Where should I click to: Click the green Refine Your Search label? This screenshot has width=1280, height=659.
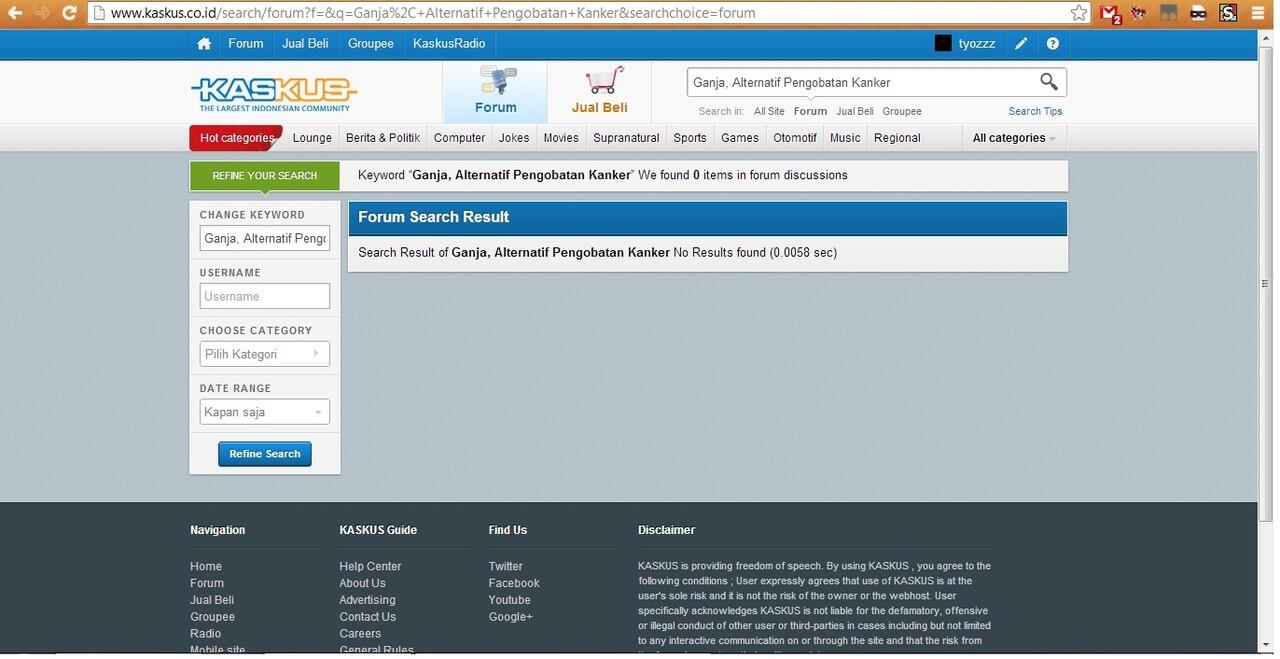click(265, 176)
